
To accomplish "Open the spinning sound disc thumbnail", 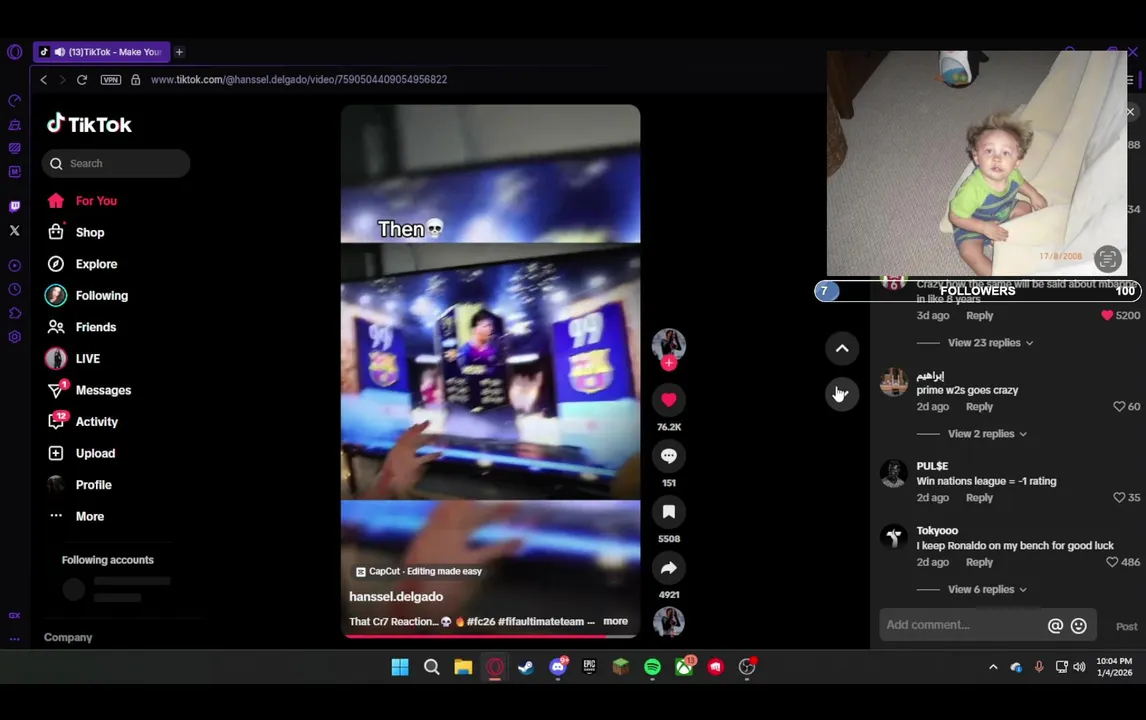I will (669, 622).
